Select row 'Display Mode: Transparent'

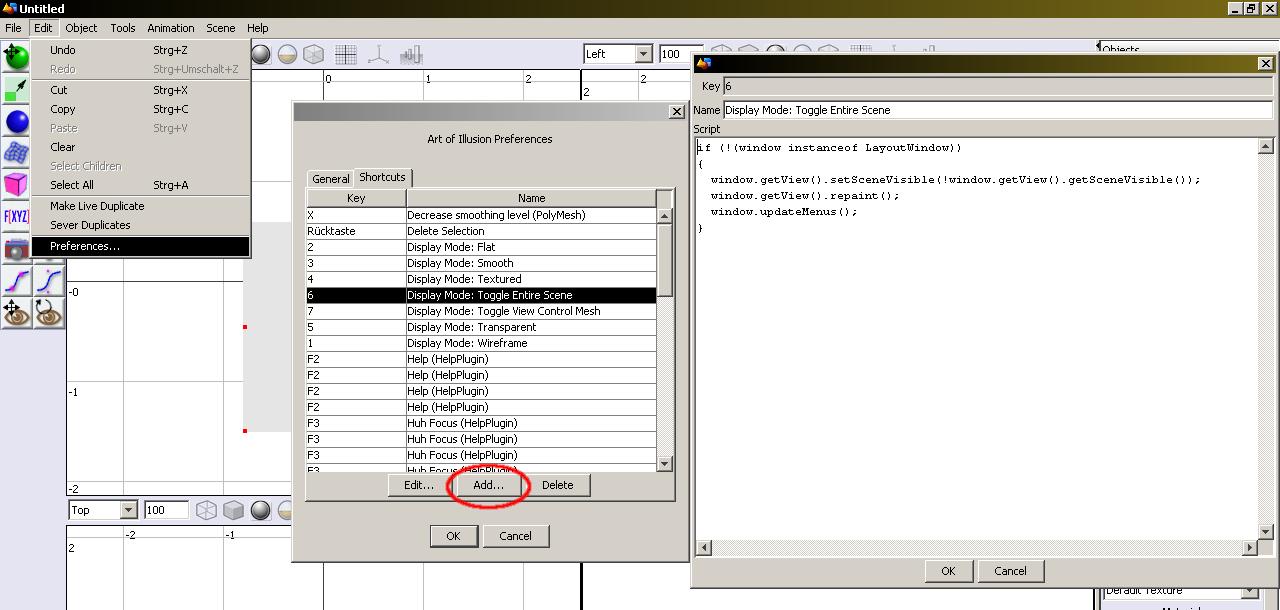coord(481,327)
